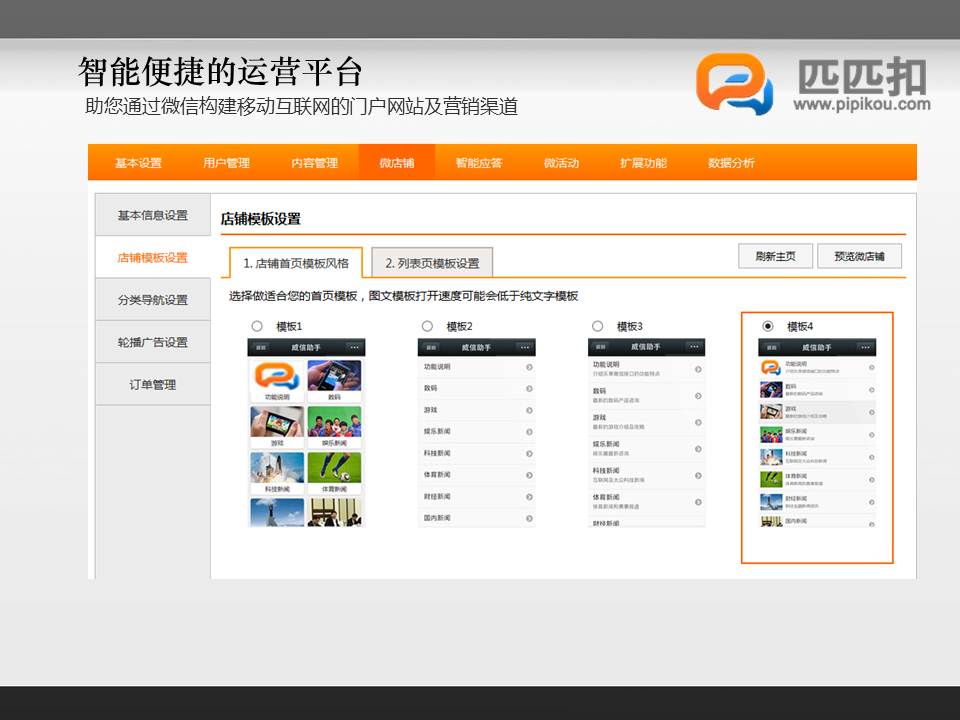
Task: Click the 预览微店铺 button
Action: pos(859,256)
